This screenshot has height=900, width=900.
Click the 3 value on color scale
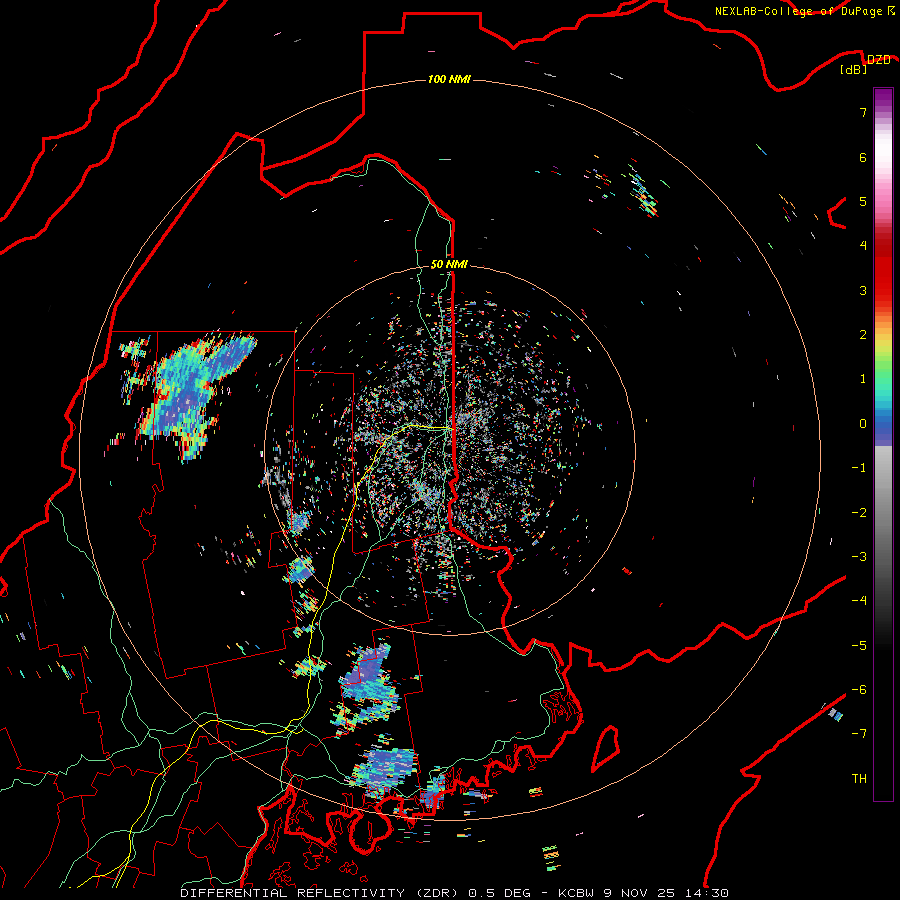(863, 290)
